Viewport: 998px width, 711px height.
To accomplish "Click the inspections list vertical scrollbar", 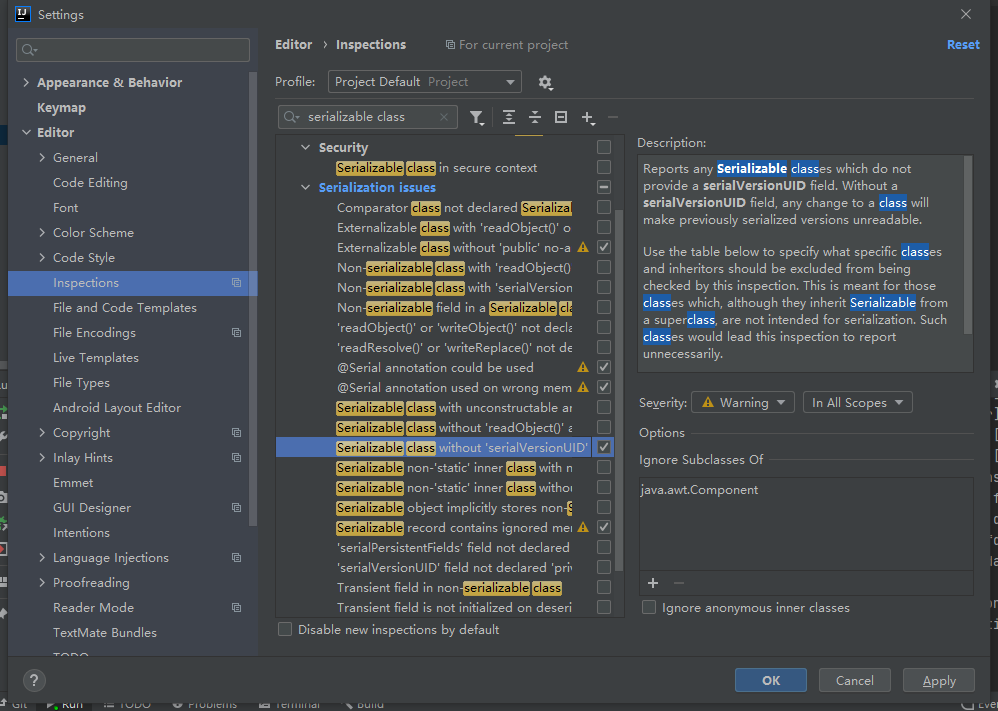I will tap(620, 390).
